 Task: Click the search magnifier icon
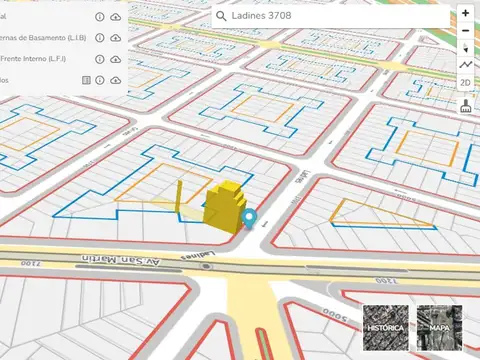coord(221,16)
